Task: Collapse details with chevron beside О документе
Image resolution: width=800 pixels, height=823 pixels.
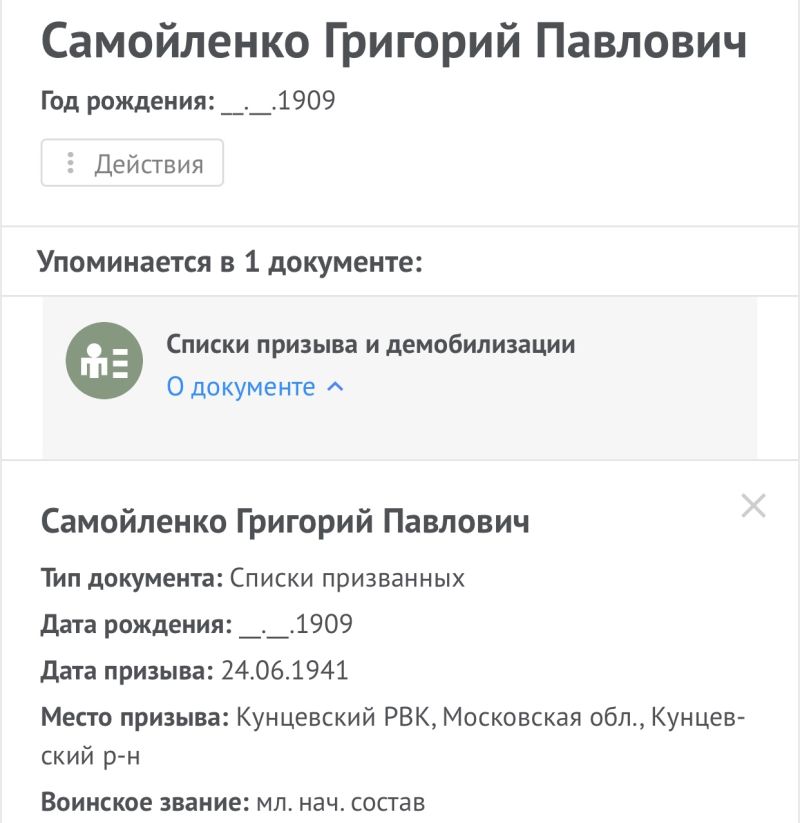Action: (335, 387)
